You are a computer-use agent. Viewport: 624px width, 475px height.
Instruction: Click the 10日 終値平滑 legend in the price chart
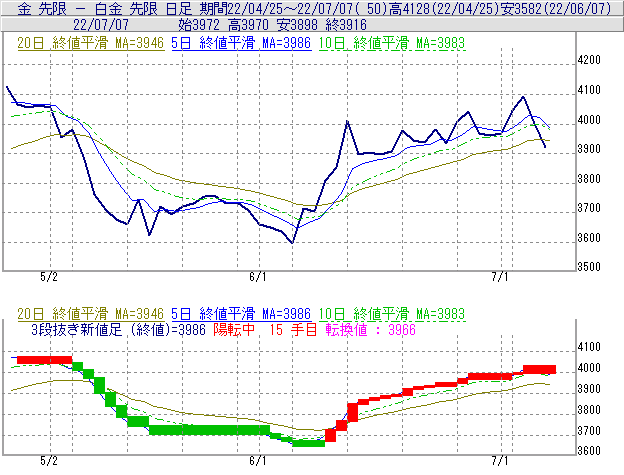(x=392, y=43)
